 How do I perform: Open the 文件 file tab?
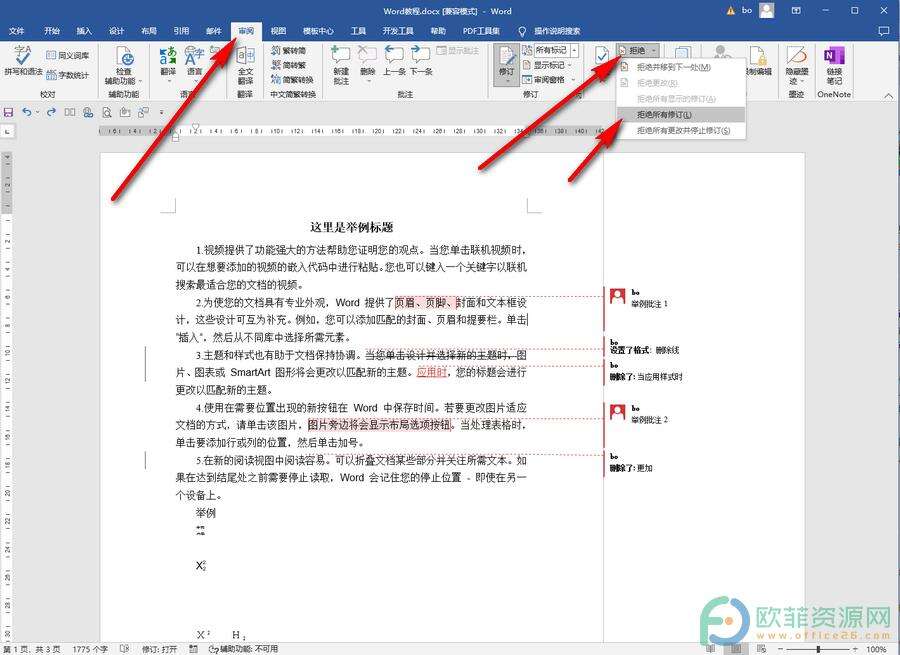click(17, 31)
